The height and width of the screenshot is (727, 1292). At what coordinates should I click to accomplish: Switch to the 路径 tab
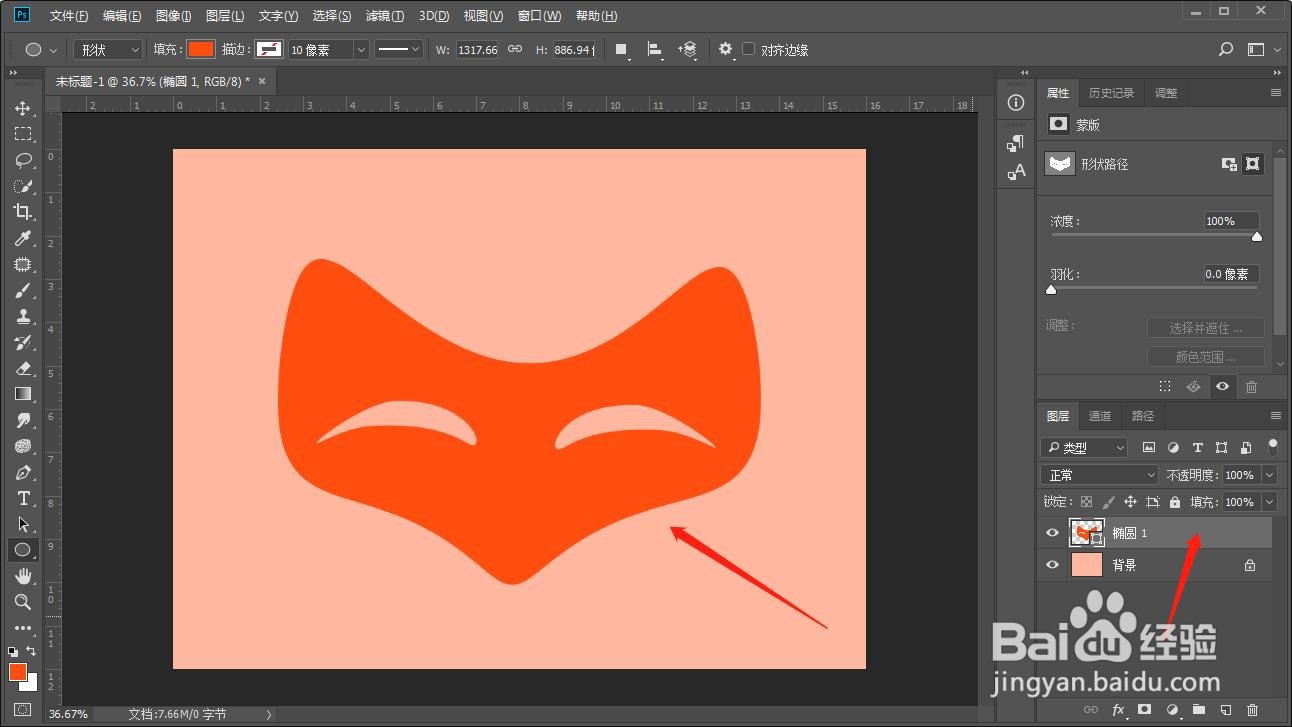[1143, 416]
